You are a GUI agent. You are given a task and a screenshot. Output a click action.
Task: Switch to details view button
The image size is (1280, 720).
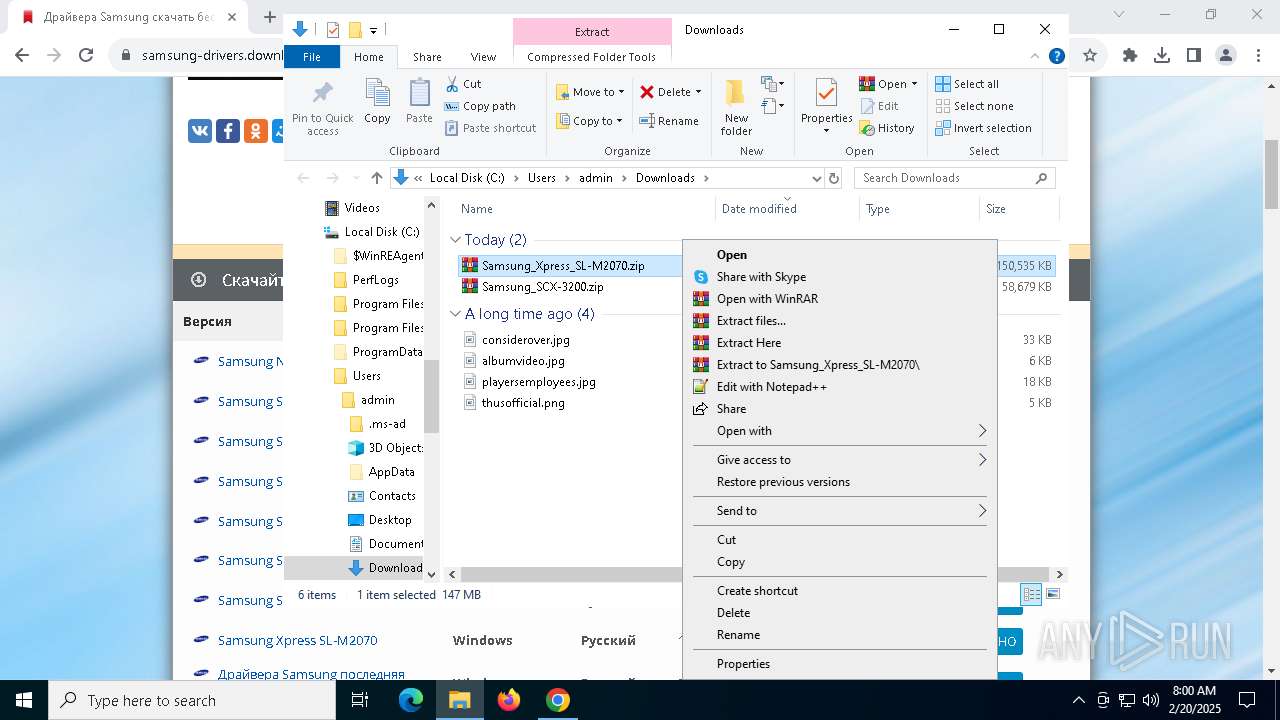1032,594
